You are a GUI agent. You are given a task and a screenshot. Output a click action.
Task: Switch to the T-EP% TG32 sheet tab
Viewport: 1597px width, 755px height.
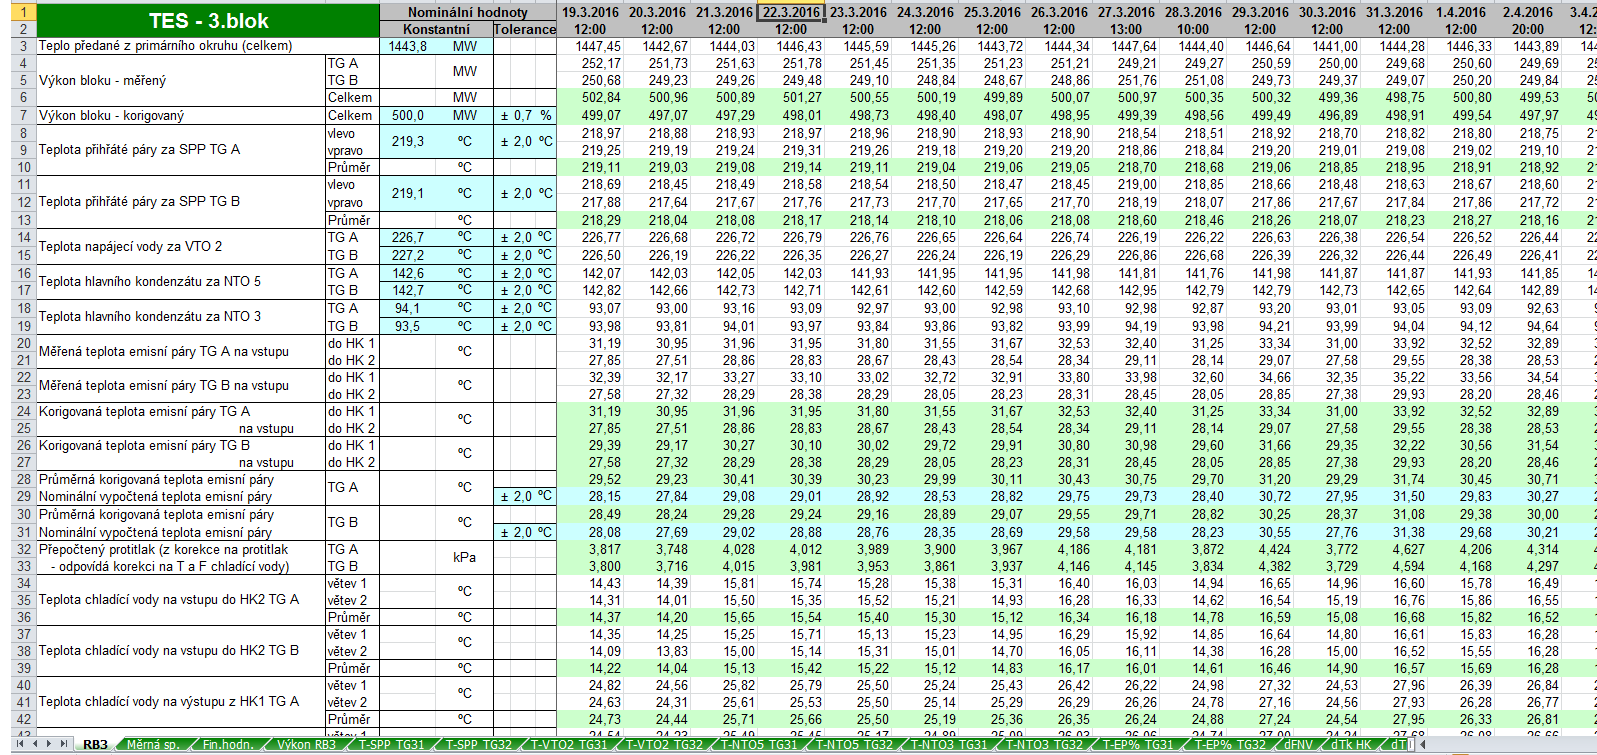tap(1230, 744)
